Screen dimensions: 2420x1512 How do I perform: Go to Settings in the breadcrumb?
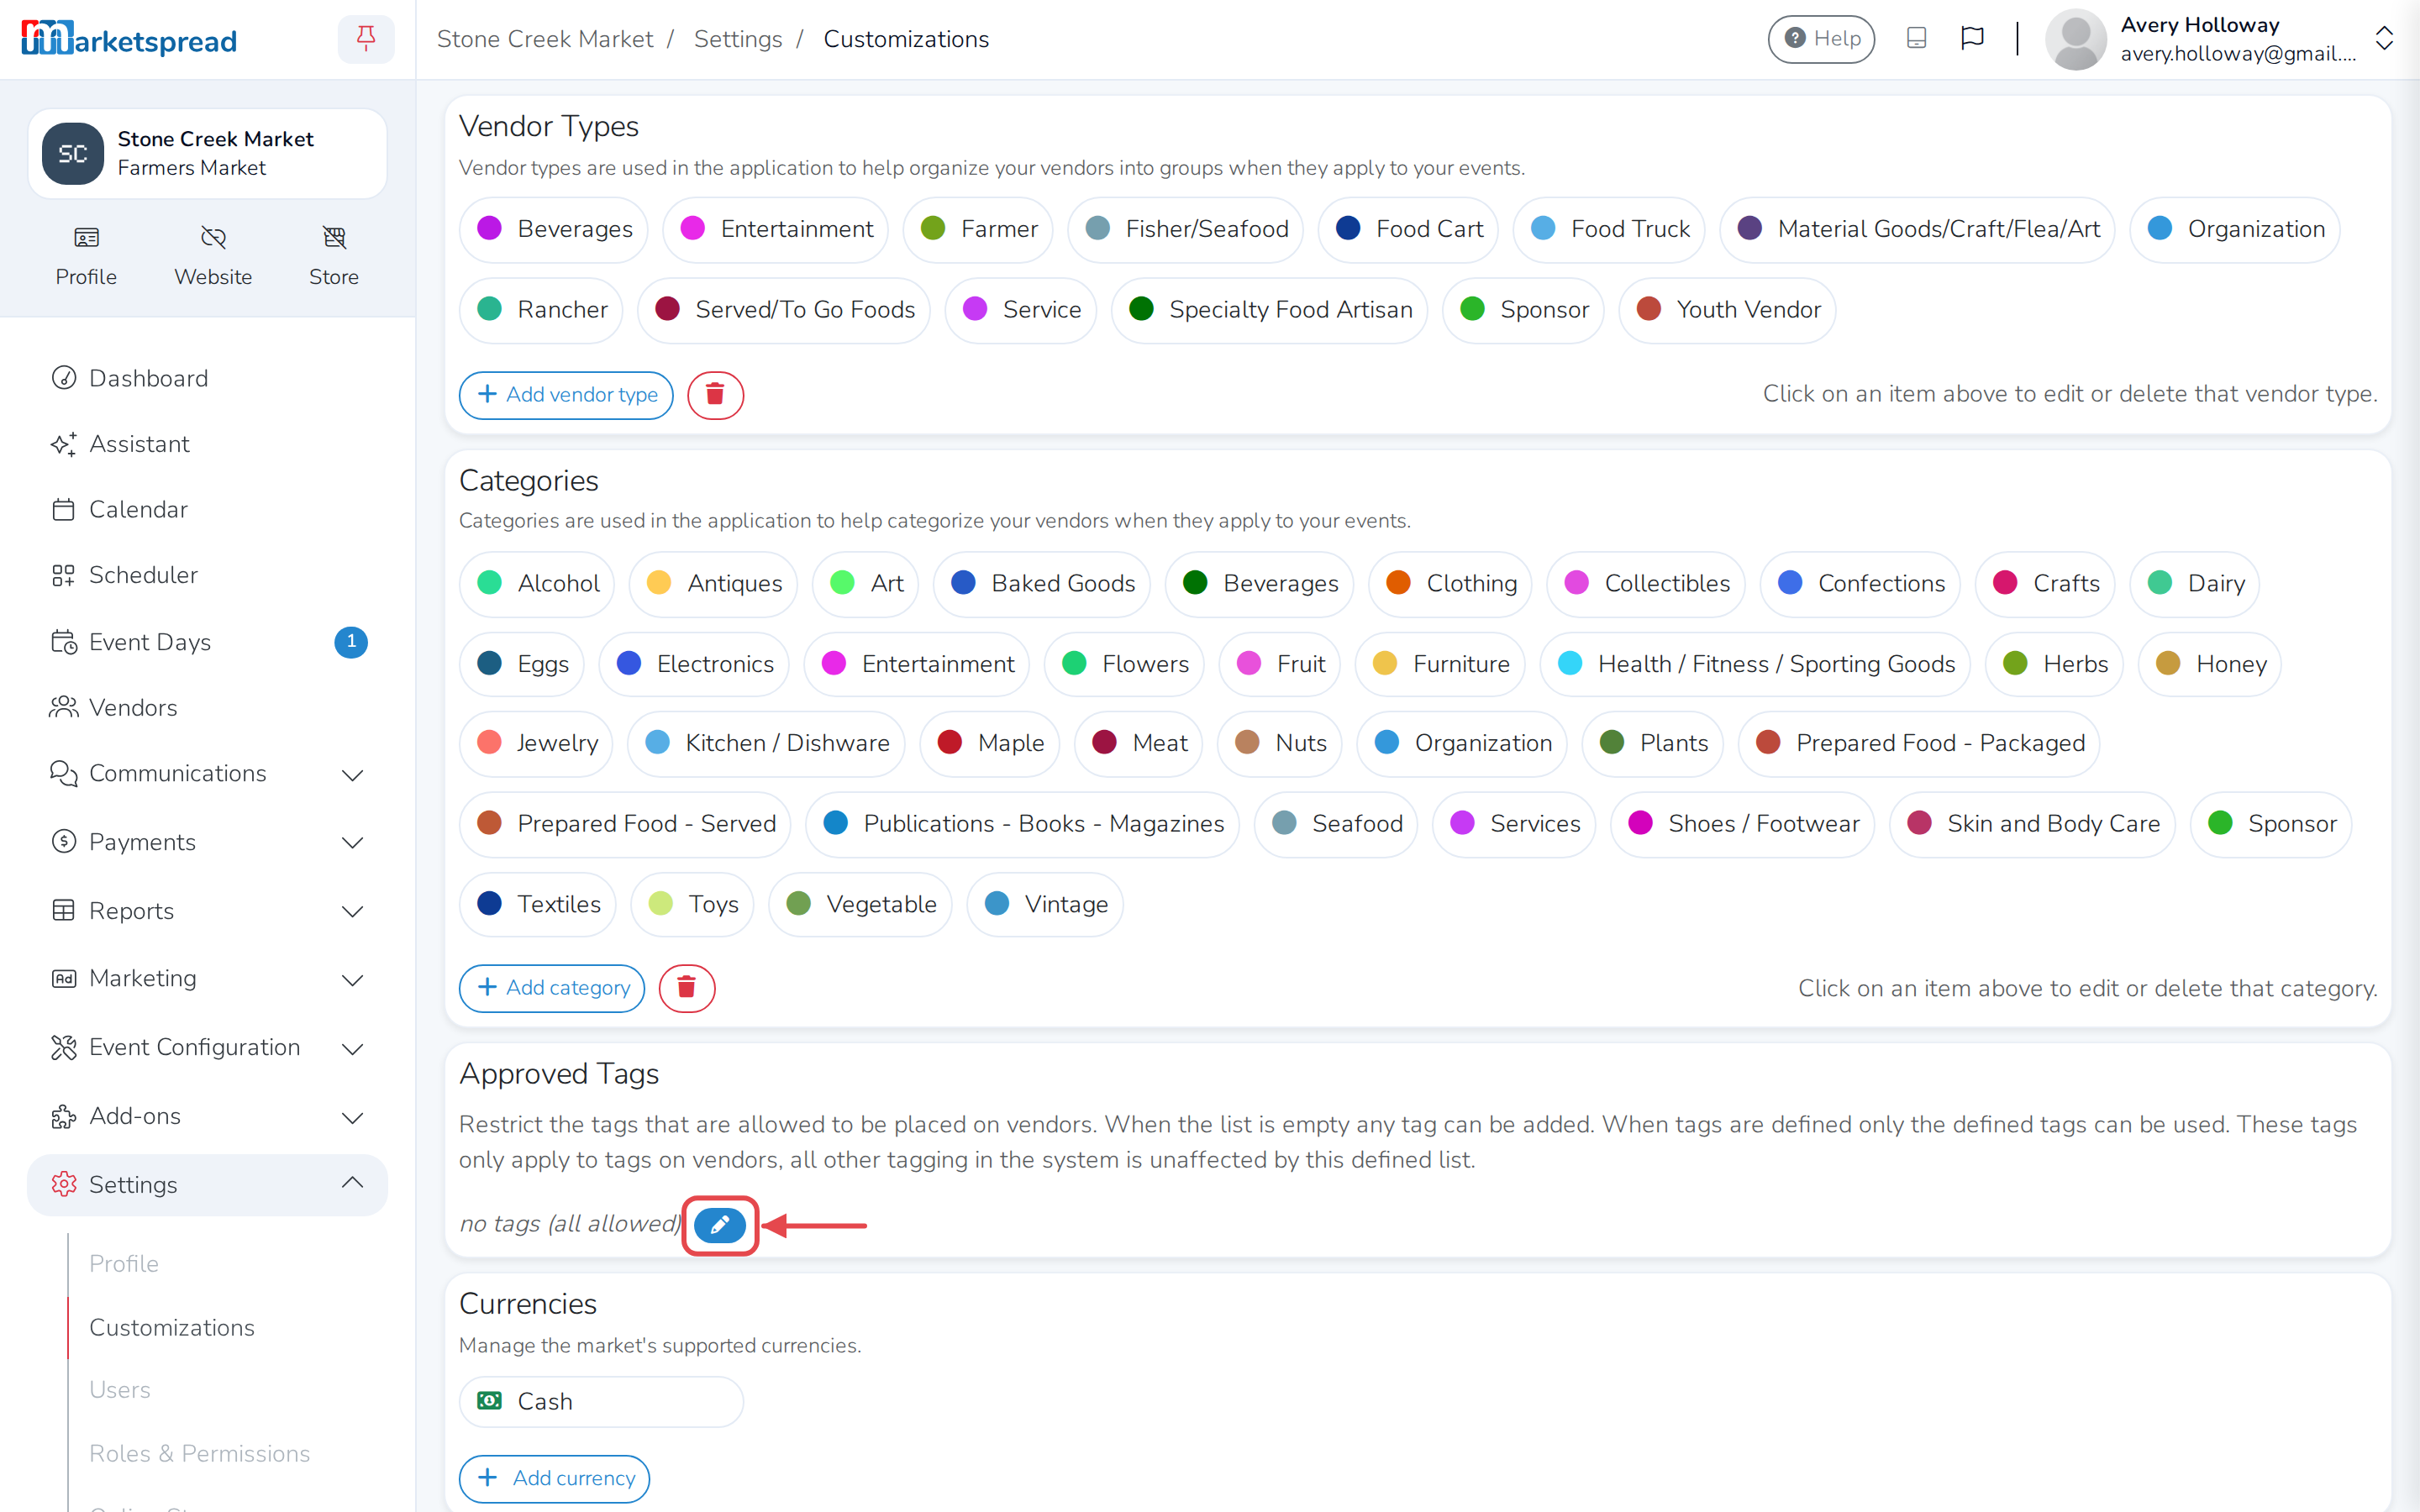(738, 39)
